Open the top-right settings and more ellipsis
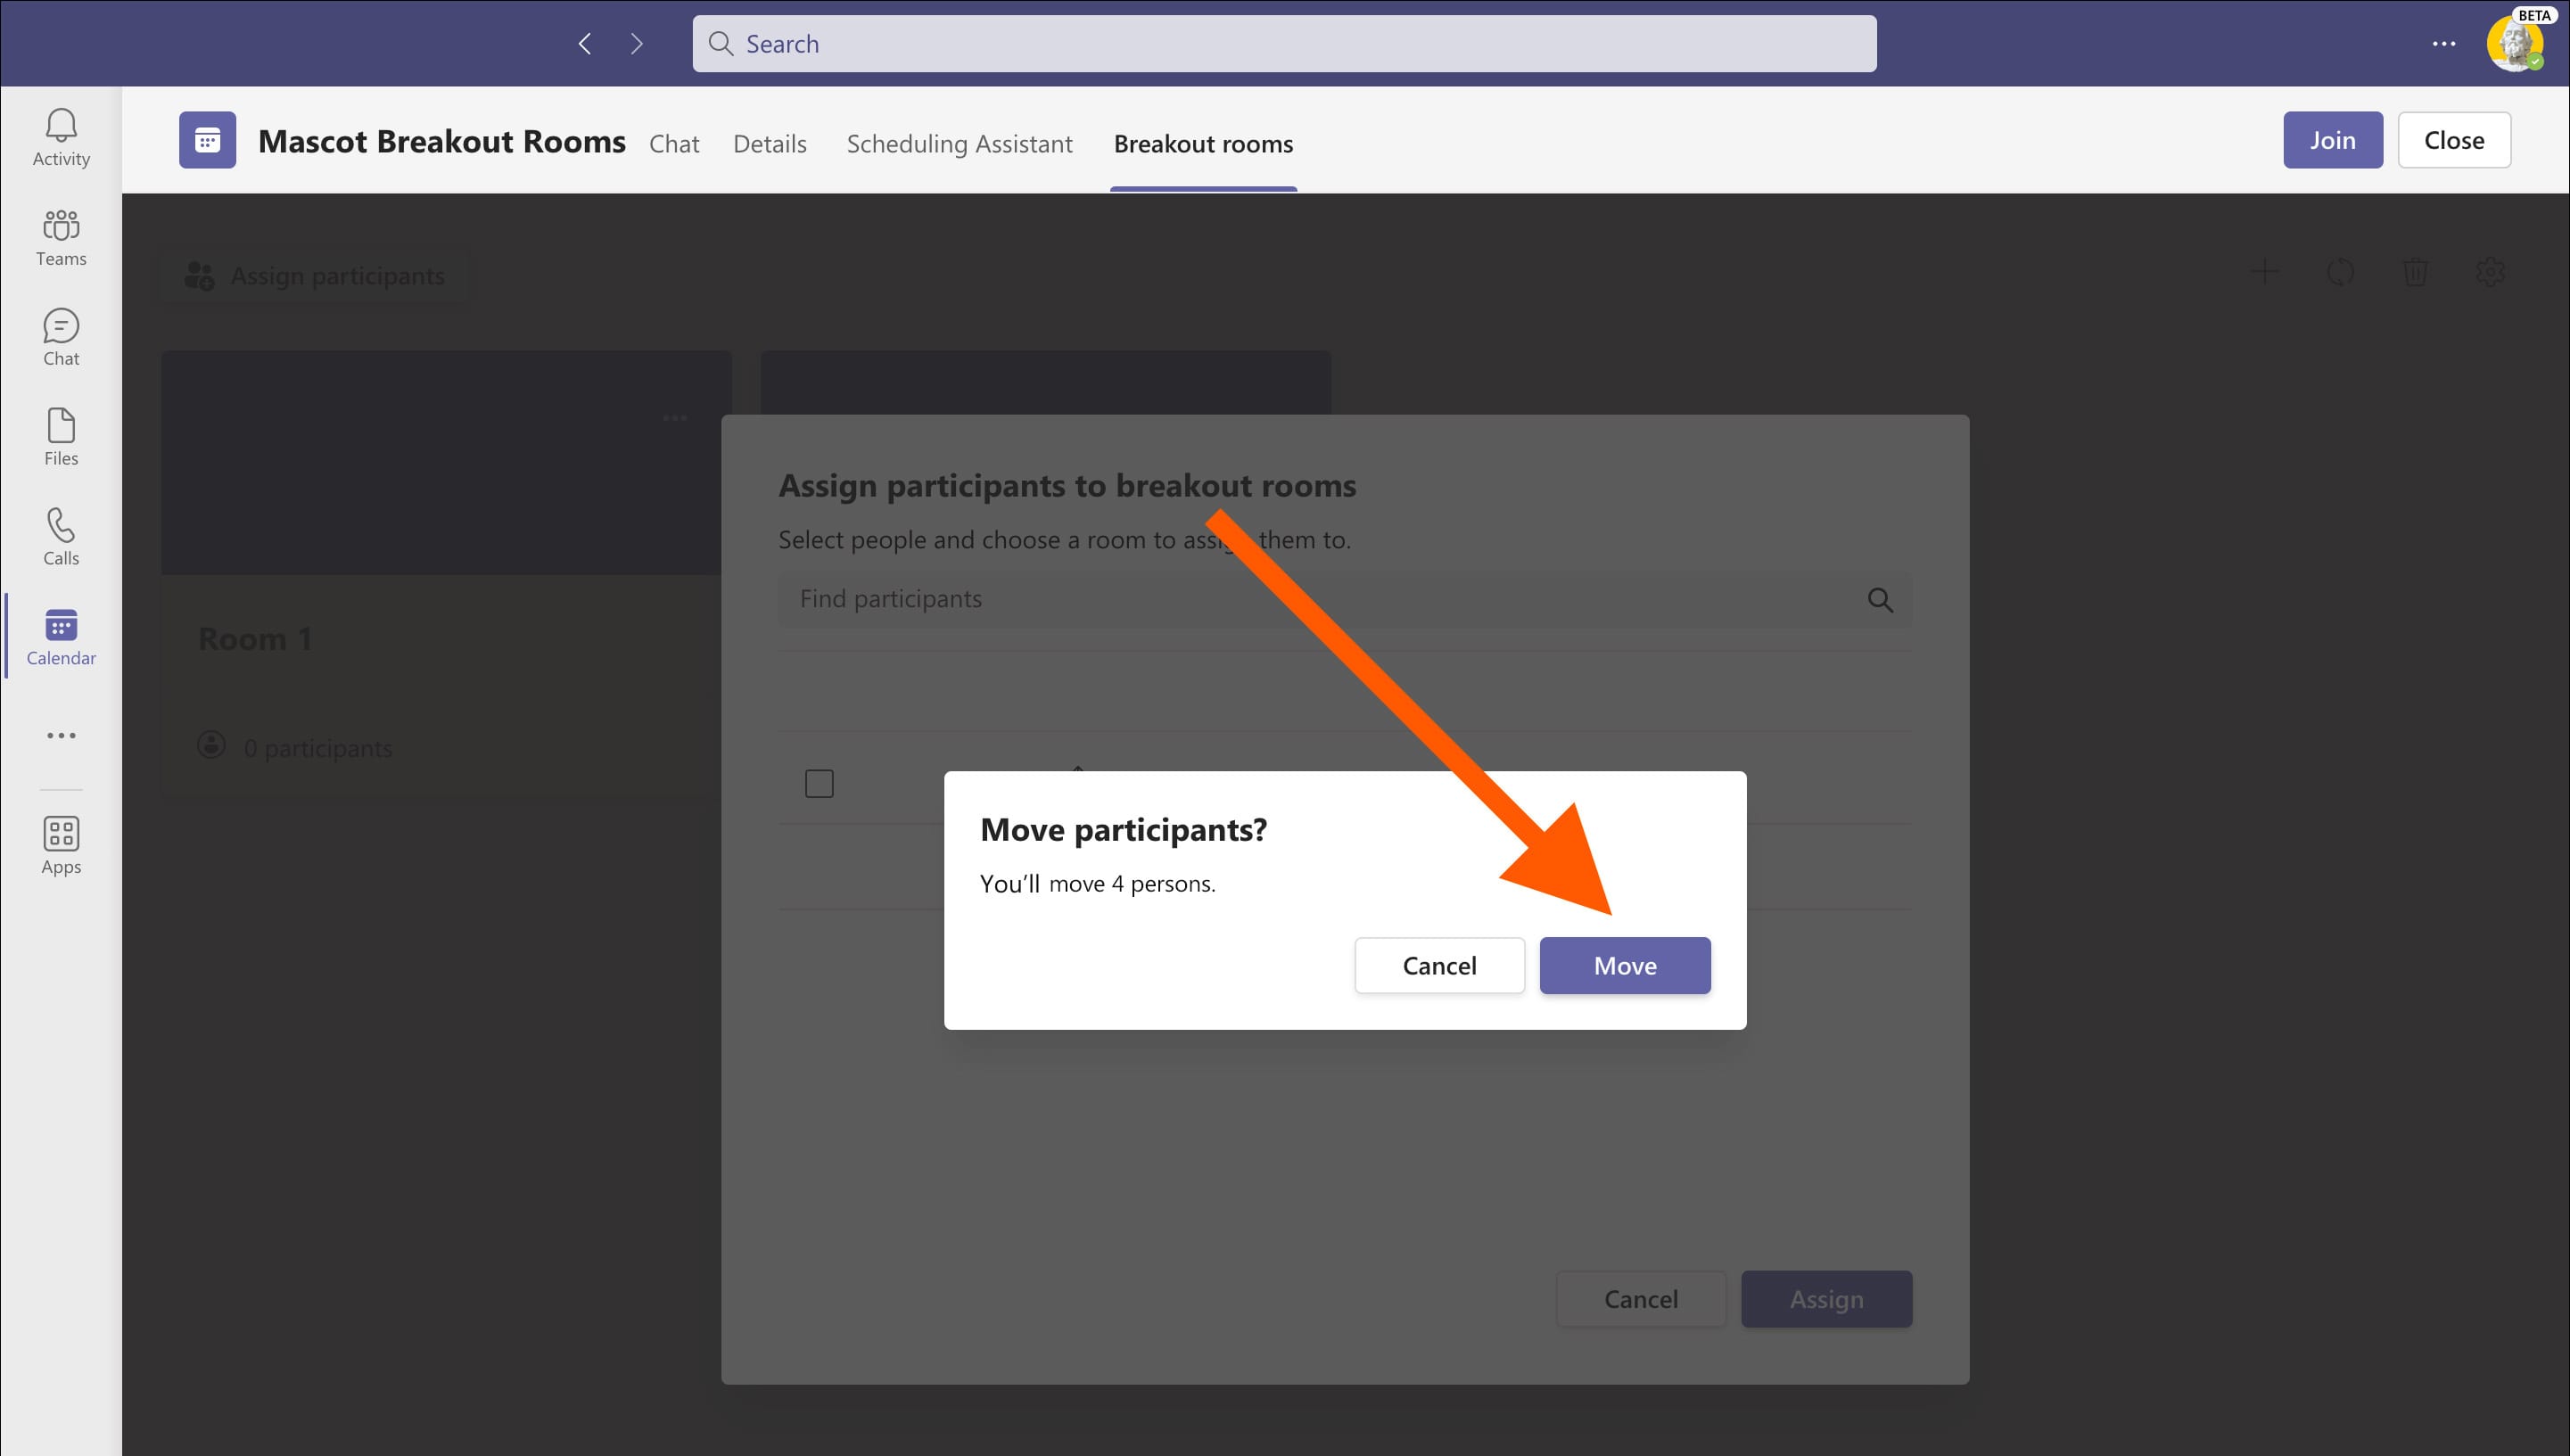2570x1456 pixels. [x=2443, y=44]
